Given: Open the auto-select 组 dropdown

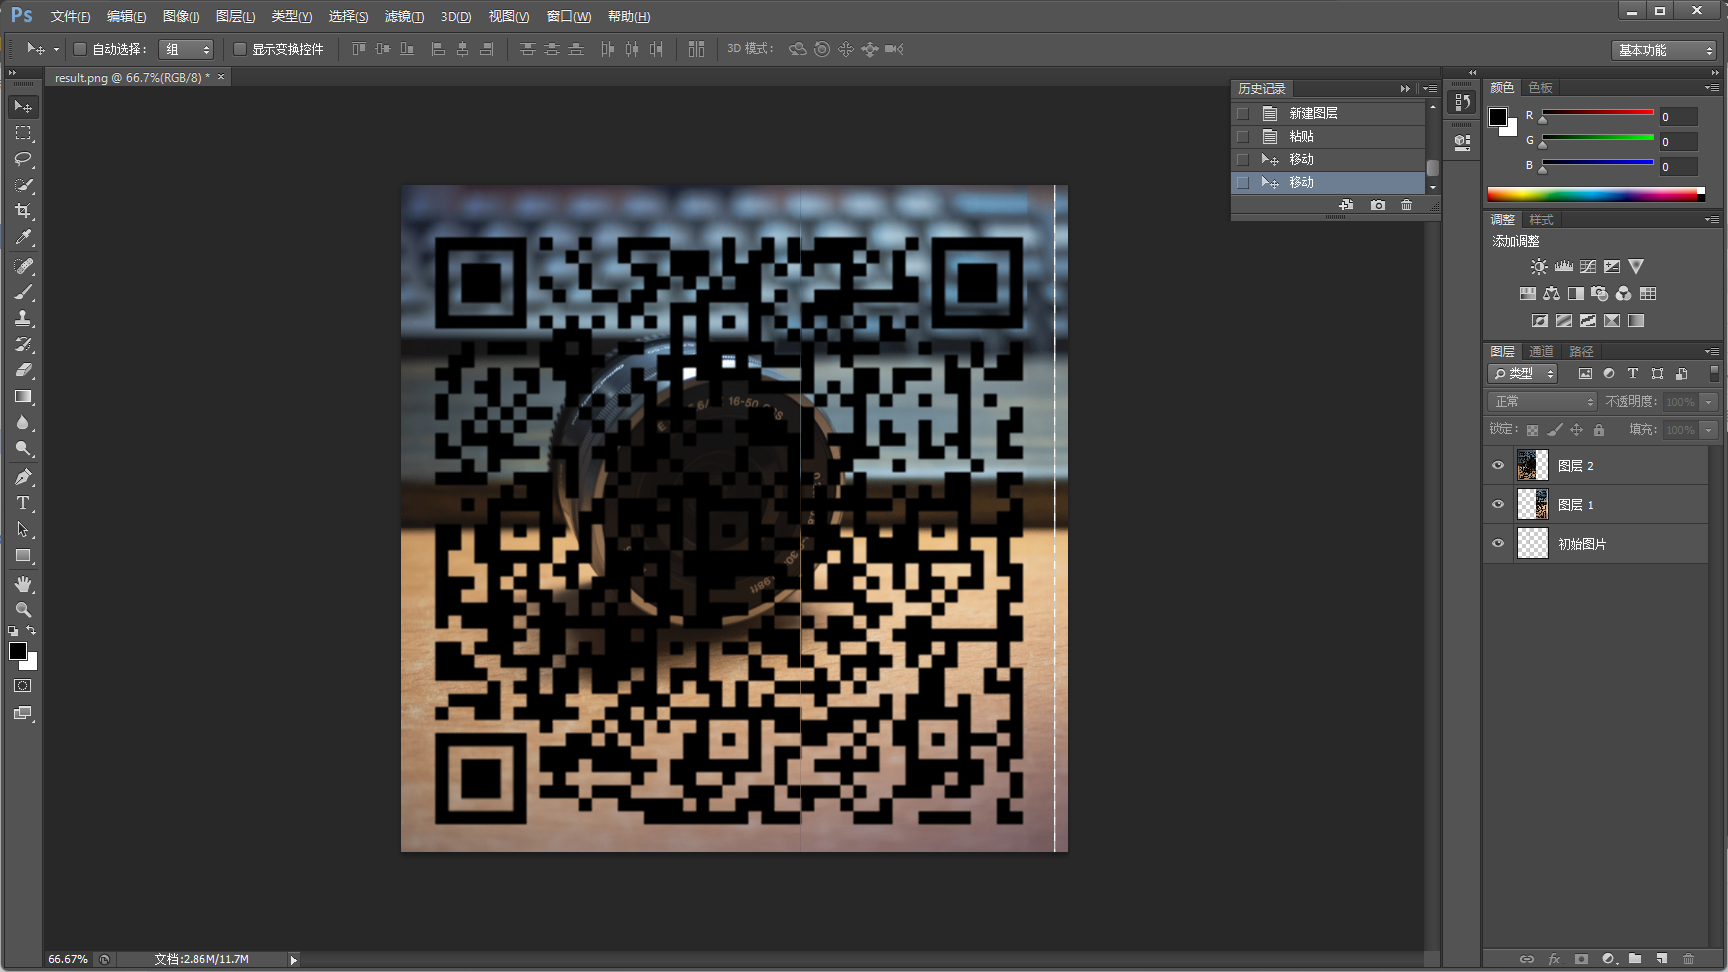Looking at the screenshot, I should (186, 49).
